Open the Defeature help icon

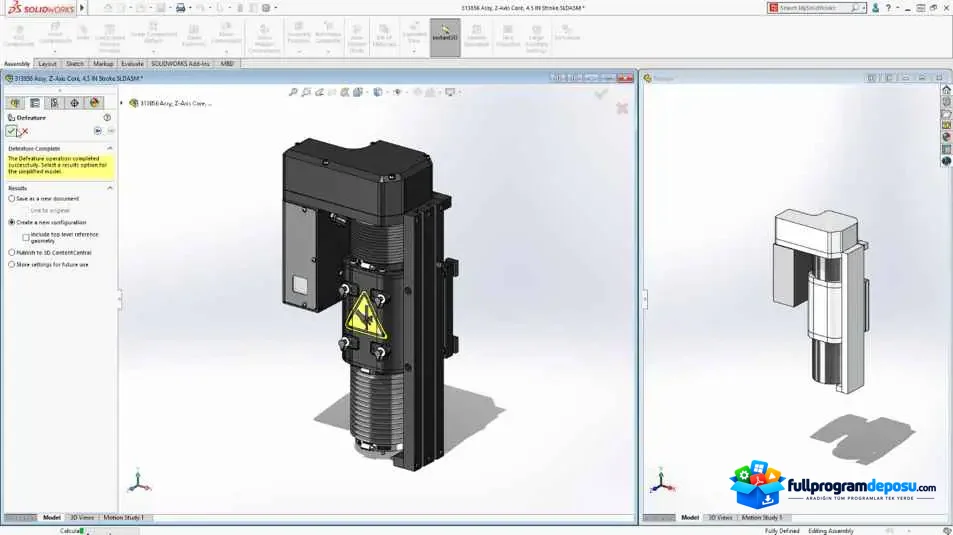pos(107,117)
